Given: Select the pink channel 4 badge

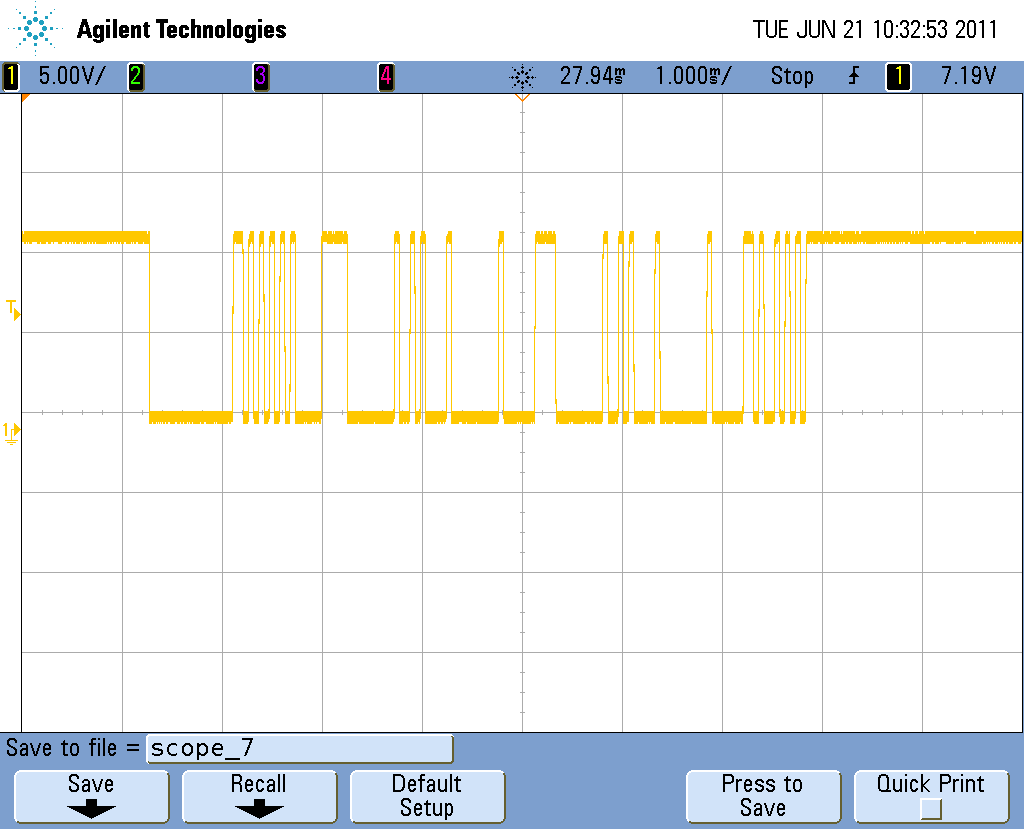Looking at the screenshot, I should (x=386, y=76).
